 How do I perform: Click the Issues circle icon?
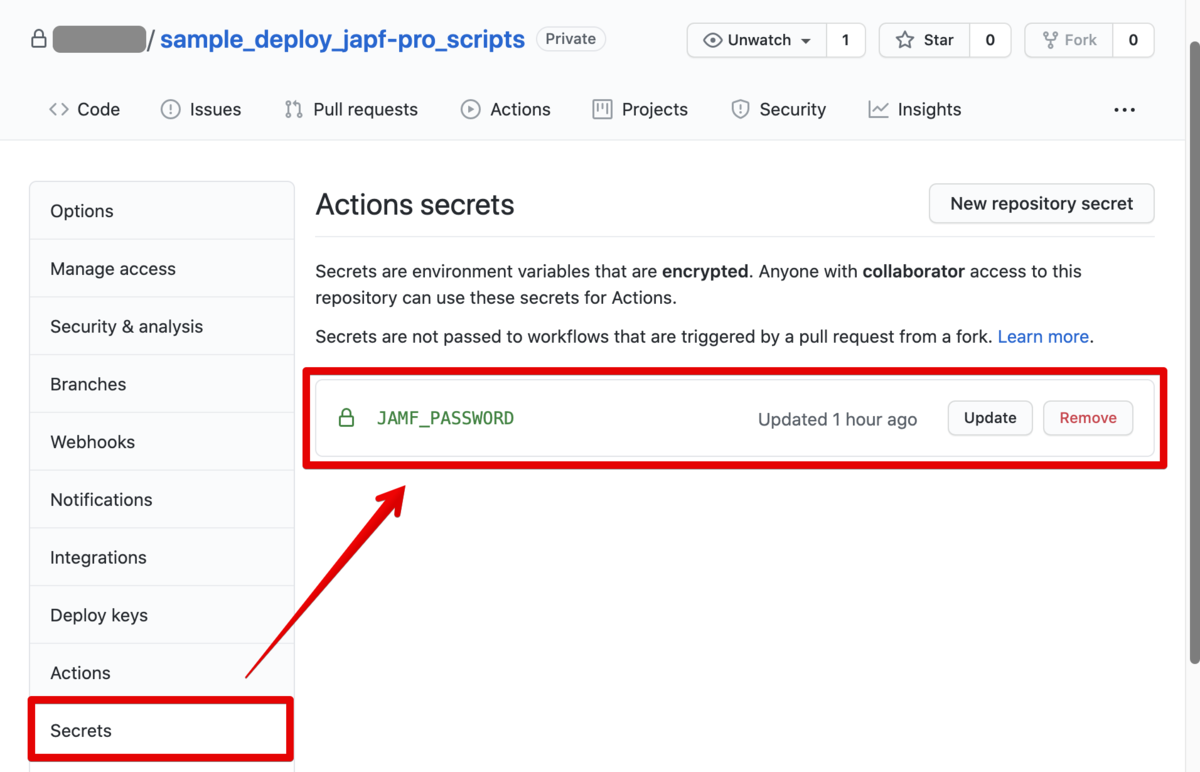(x=171, y=110)
